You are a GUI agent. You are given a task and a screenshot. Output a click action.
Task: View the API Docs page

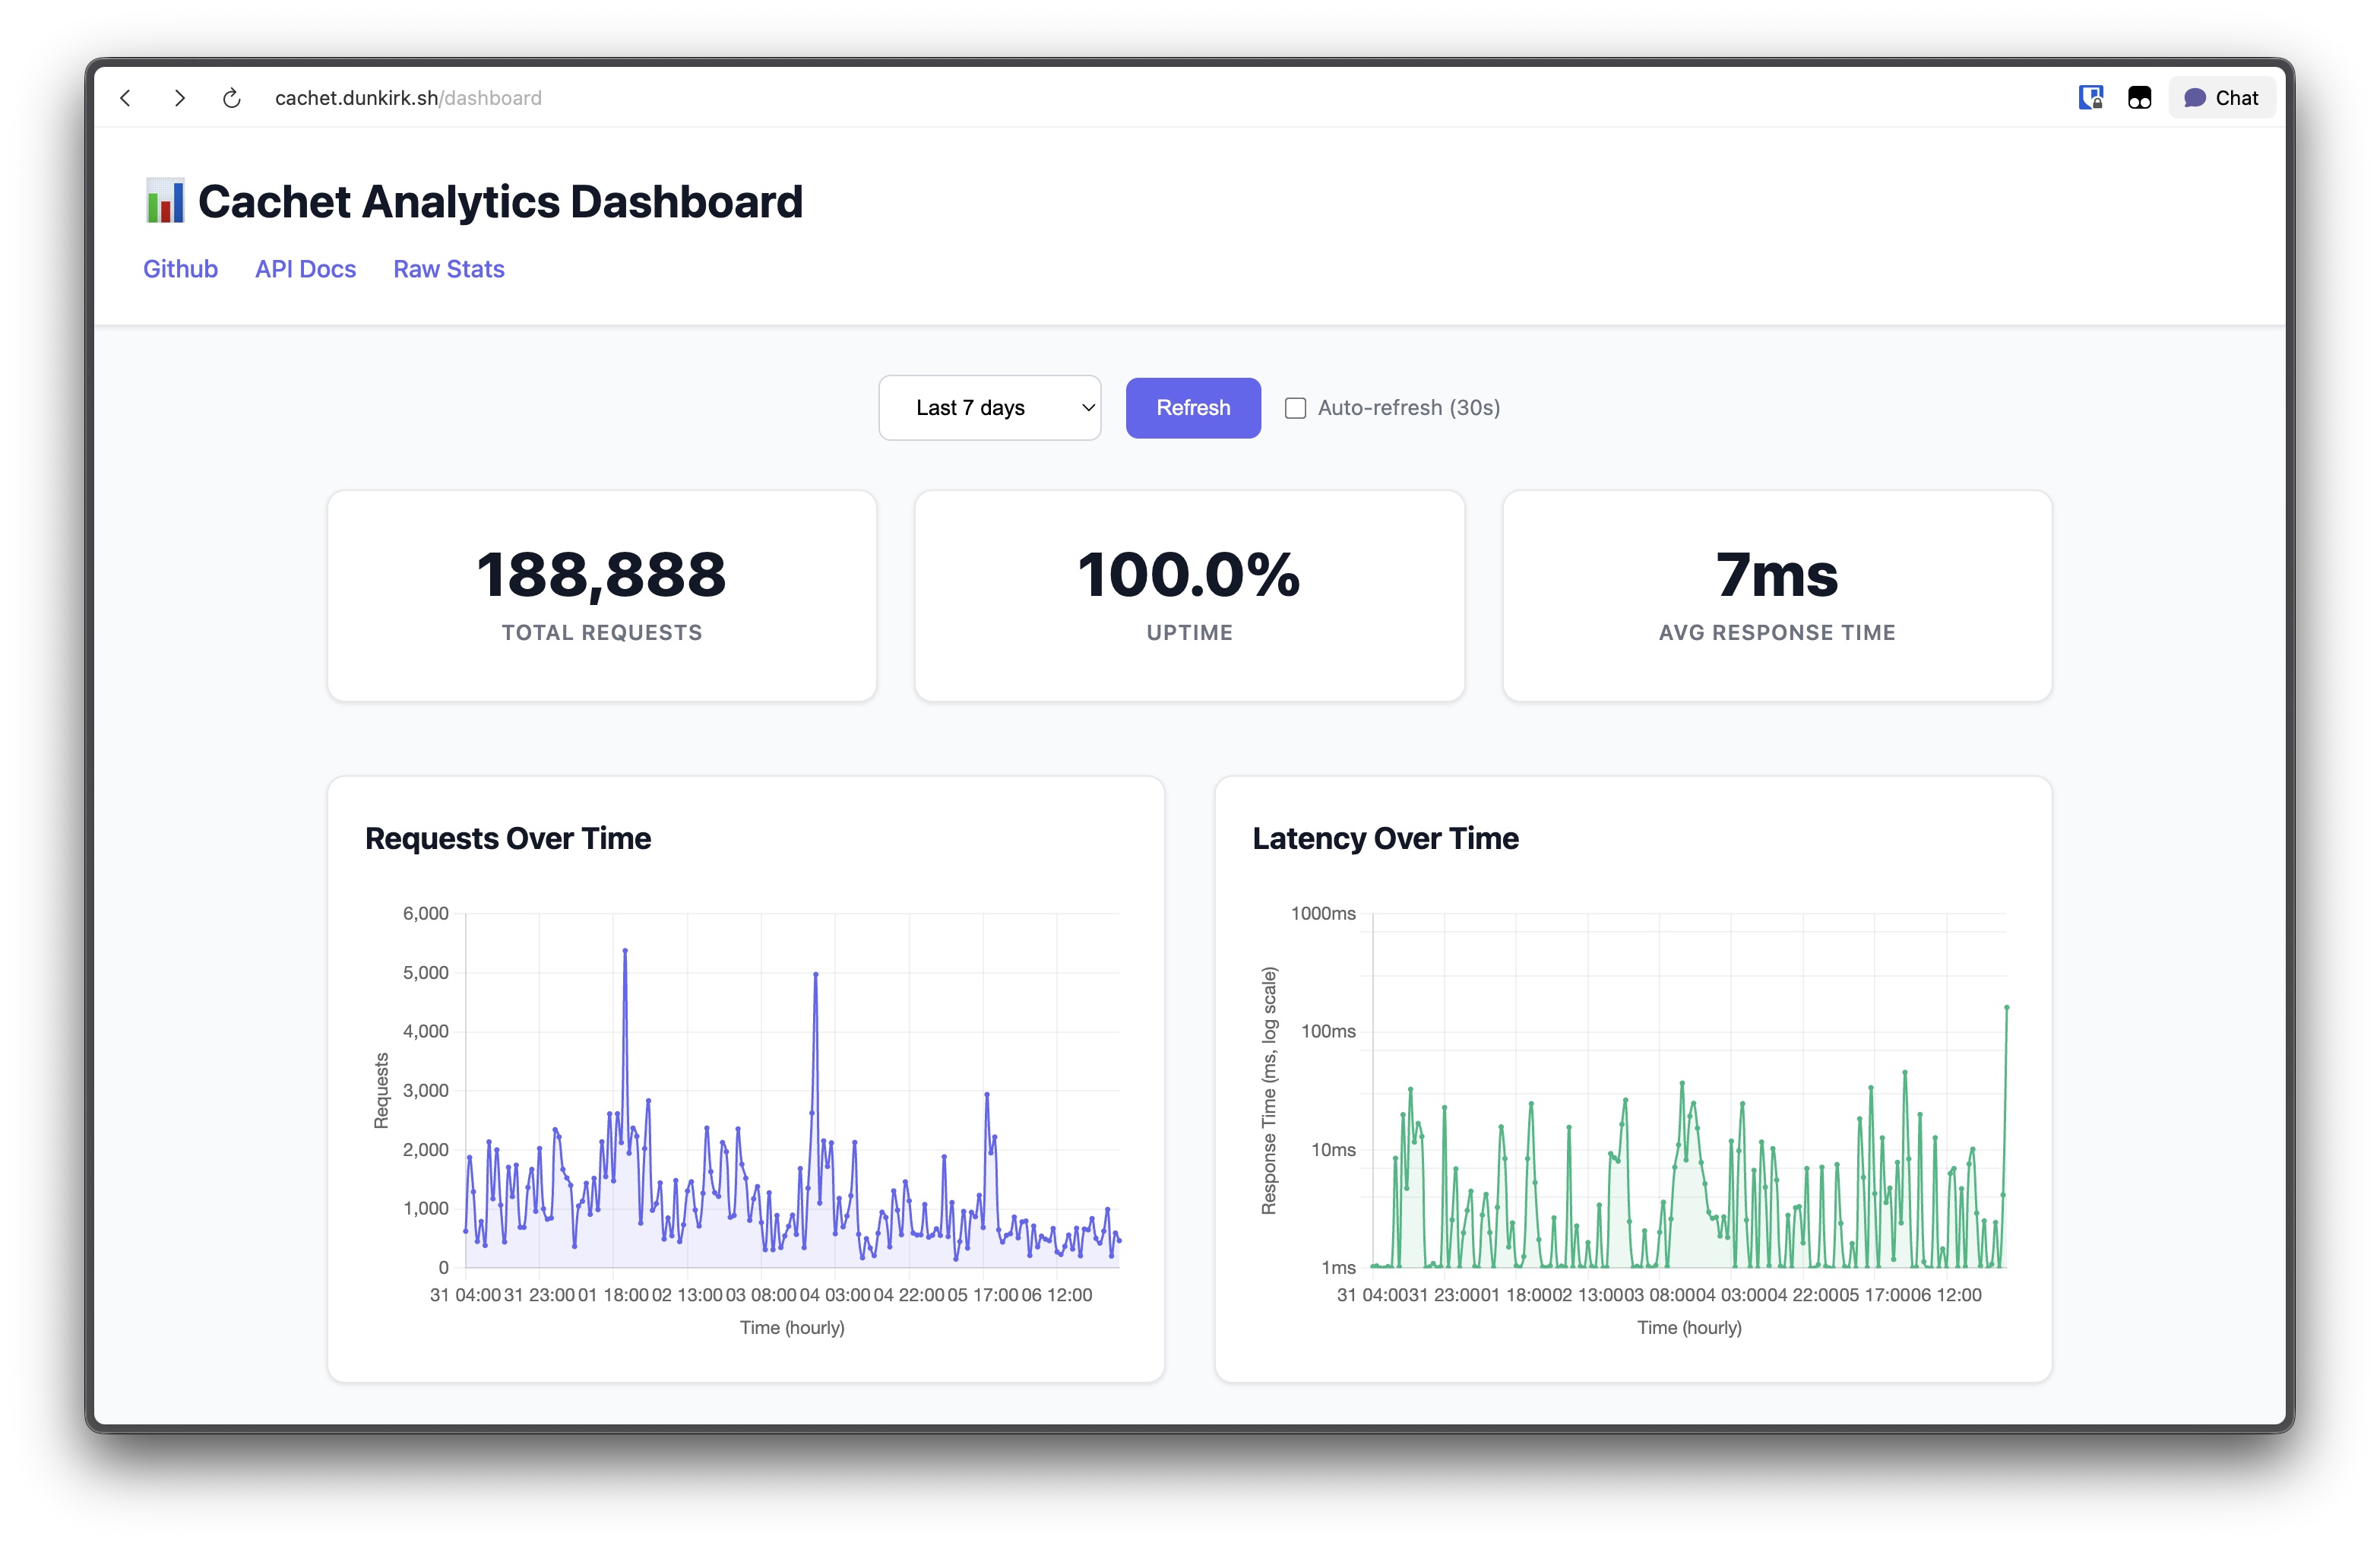point(305,268)
